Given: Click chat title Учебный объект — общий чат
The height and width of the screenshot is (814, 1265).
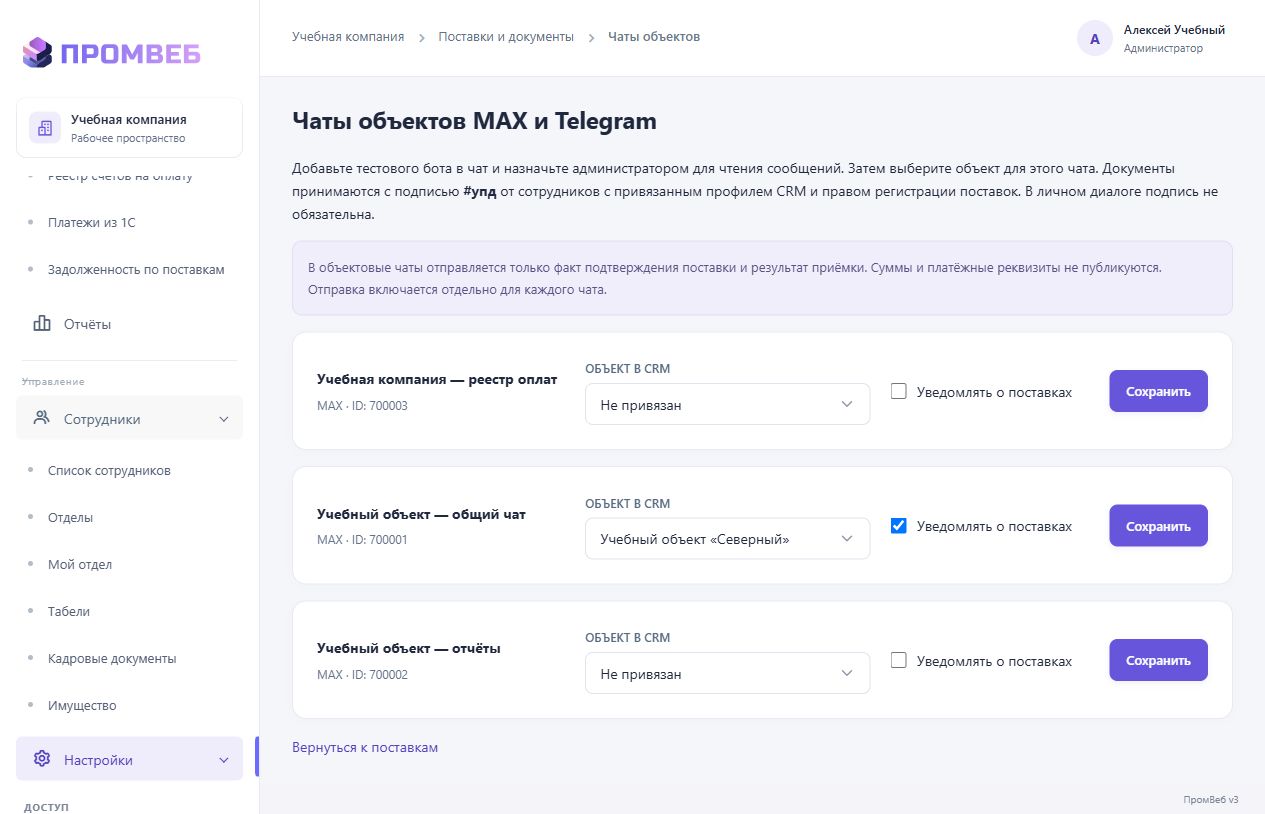Looking at the screenshot, I should click(x=421, y=514).
